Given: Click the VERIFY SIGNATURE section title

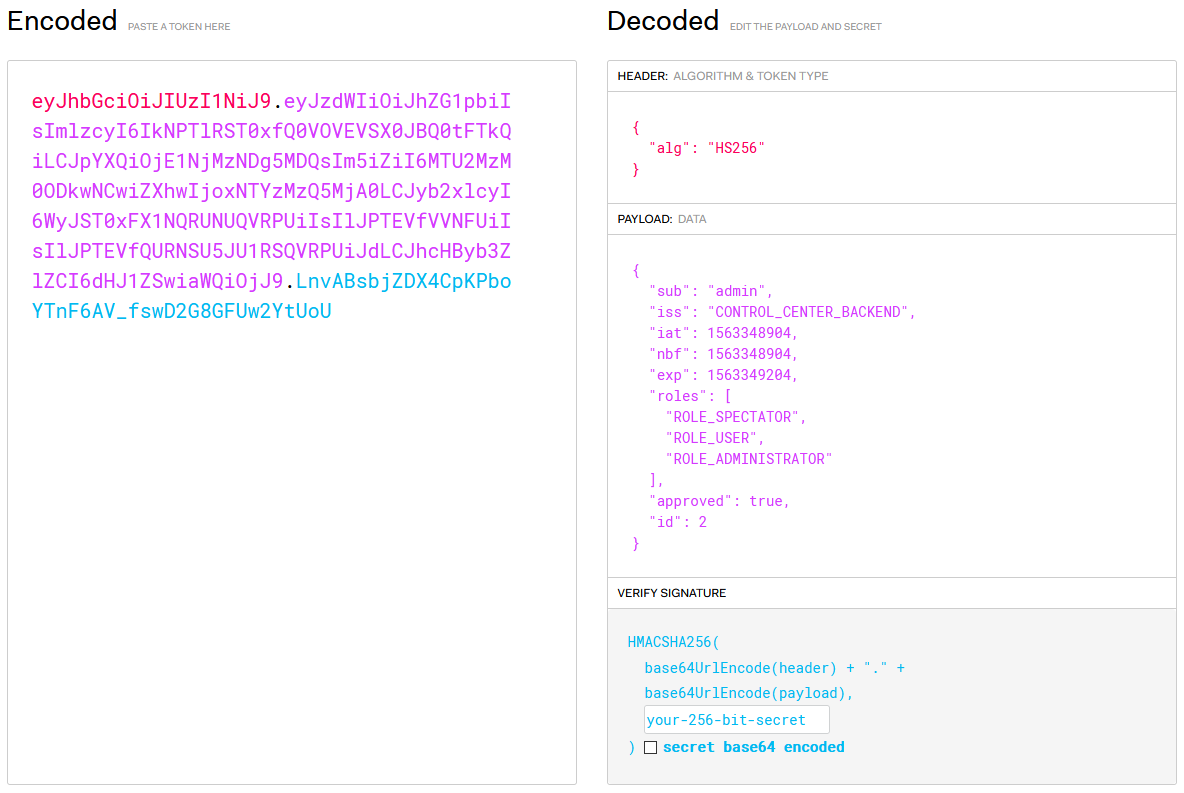Looking at the screenshot, I should pos(671,593).
